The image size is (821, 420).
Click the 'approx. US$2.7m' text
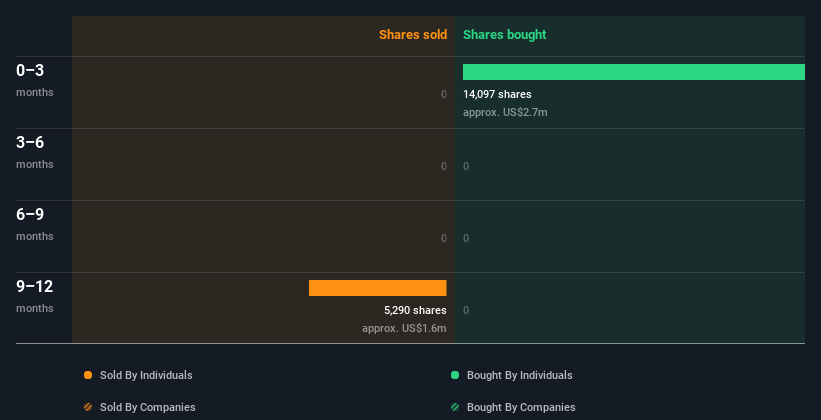[x=505, y=112]
